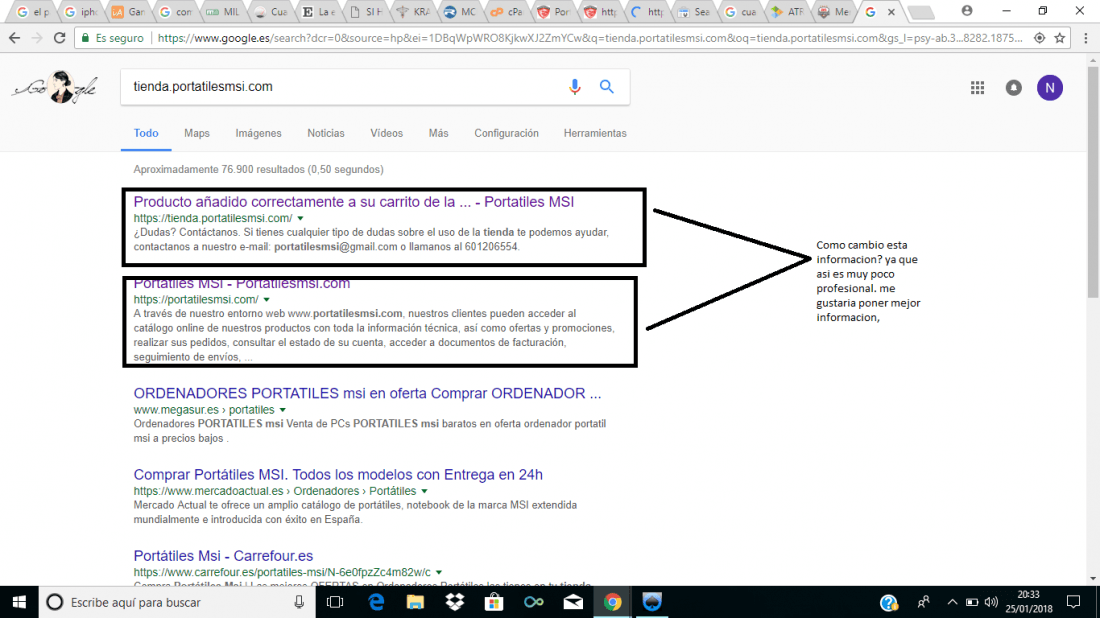Image resolution: width=1100 pixels, height=618 pixels.
Task: Start voice search with microphone icon
Action: [575, 87]
